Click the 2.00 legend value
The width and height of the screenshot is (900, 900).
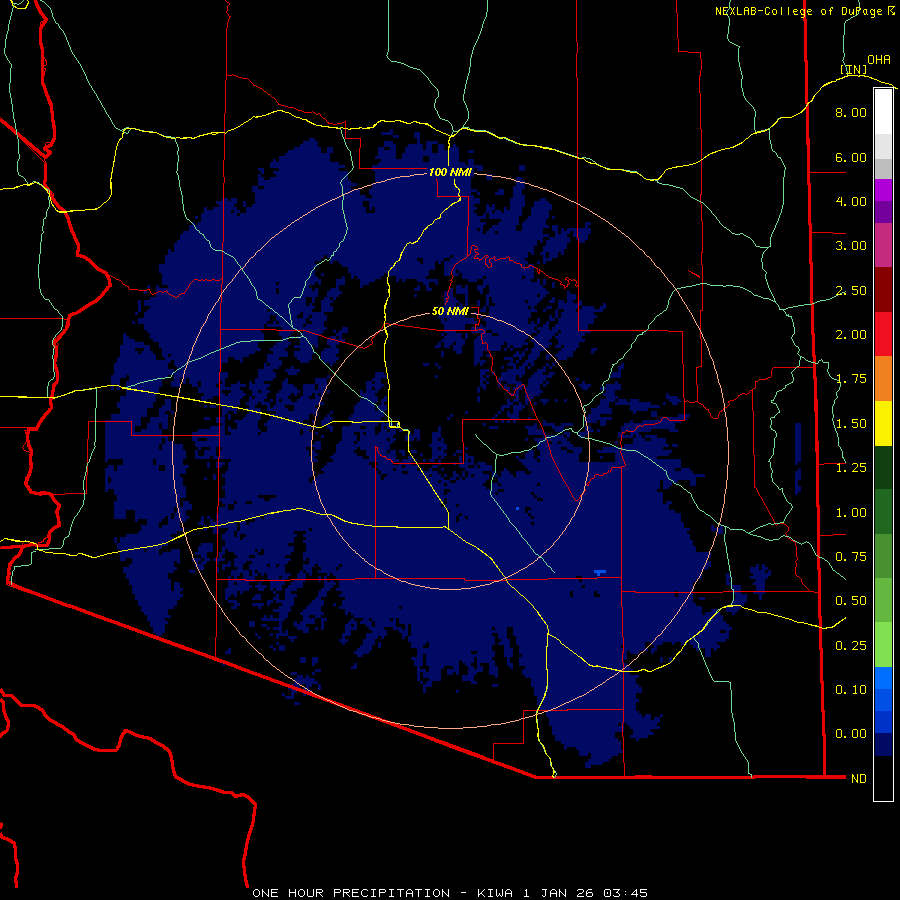pyautogui.click(x=851, y=335)
